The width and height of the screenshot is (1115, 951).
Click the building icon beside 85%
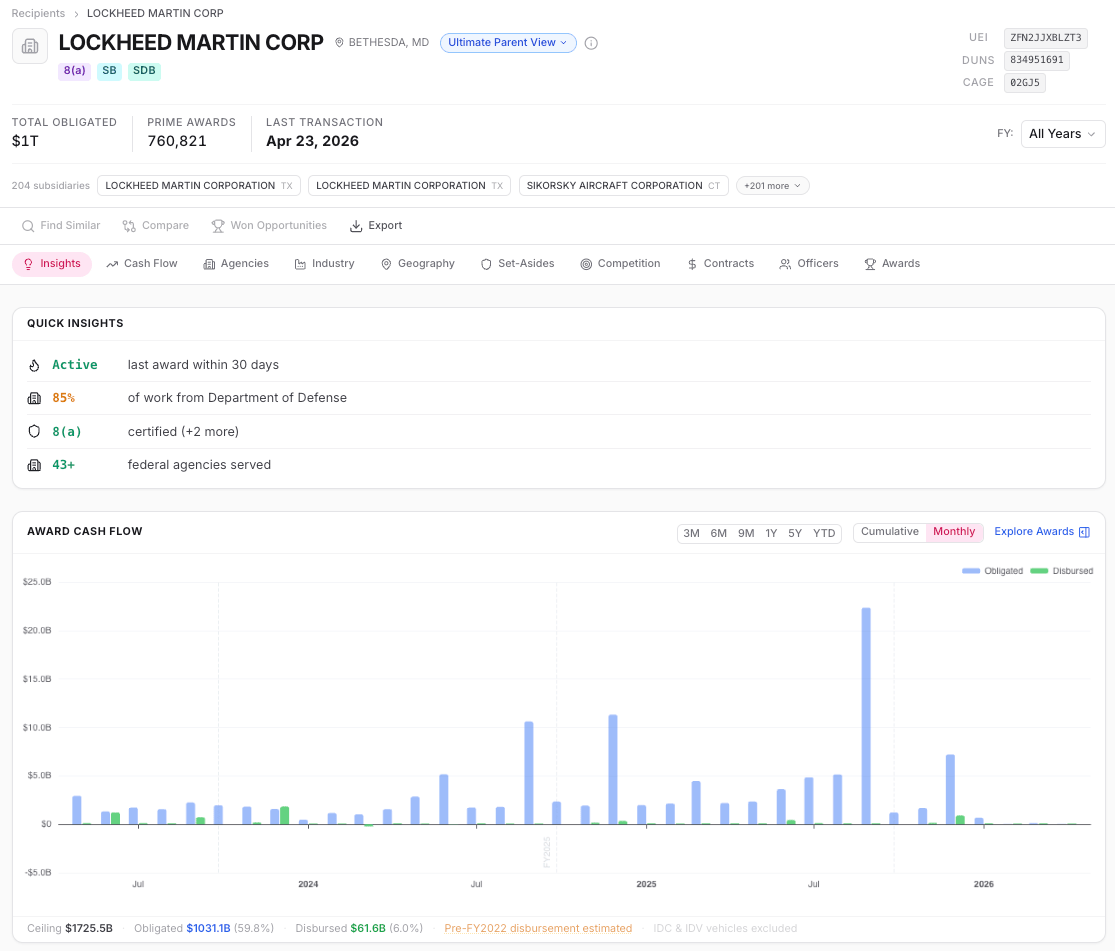[x=34, y=398]
